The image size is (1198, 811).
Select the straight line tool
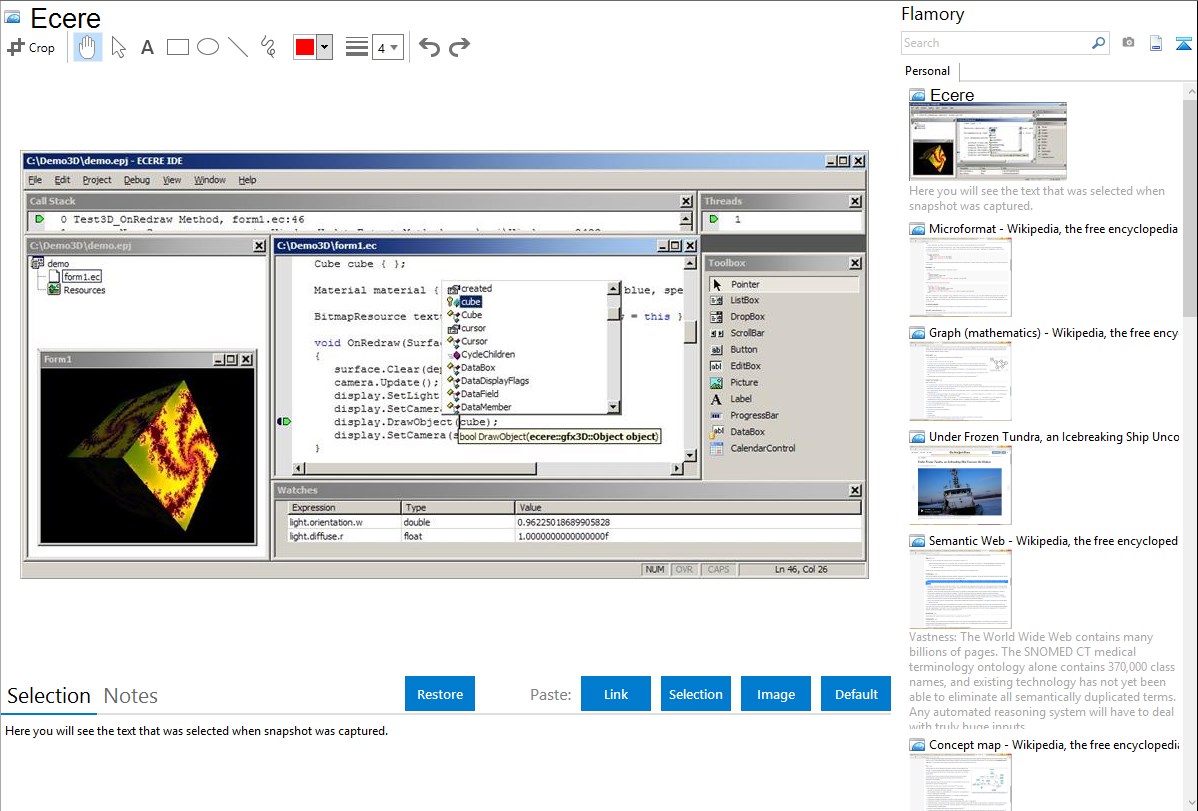[238, 47]
